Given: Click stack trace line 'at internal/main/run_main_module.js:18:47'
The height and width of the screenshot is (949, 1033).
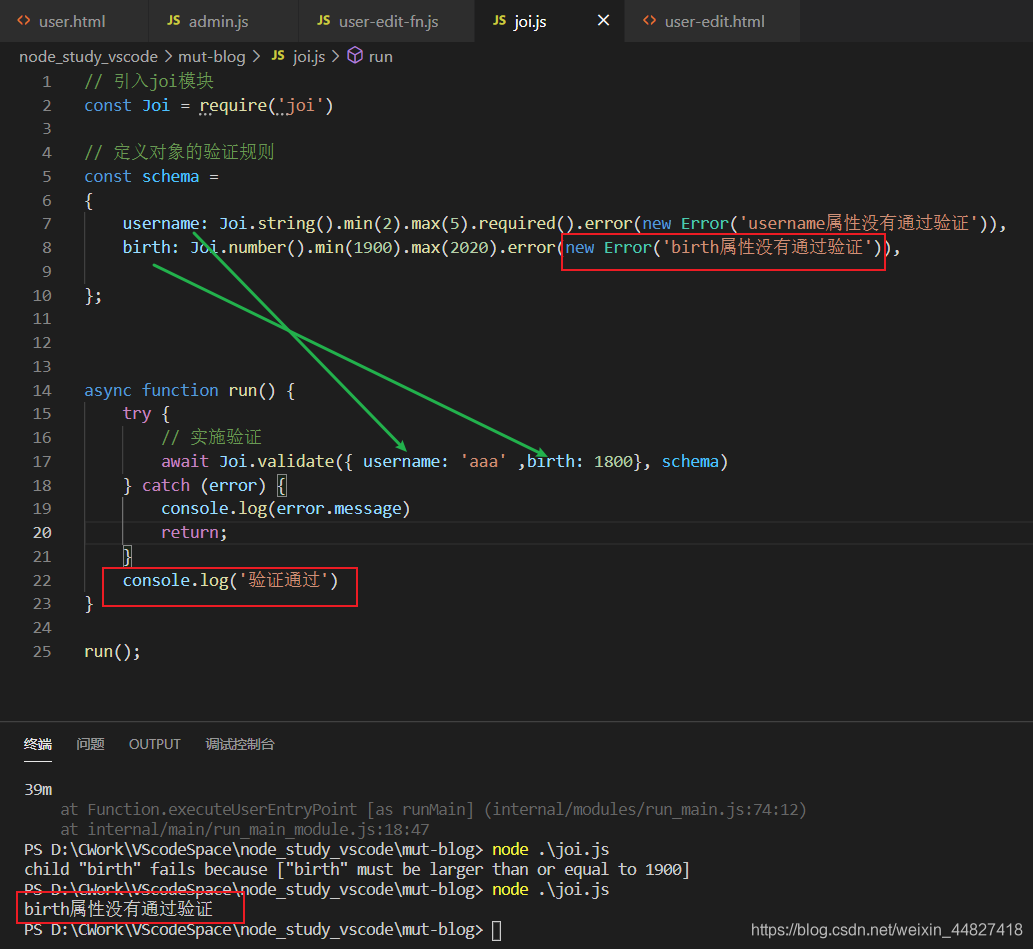Looking at the screenshot, I should pos(244,829).
